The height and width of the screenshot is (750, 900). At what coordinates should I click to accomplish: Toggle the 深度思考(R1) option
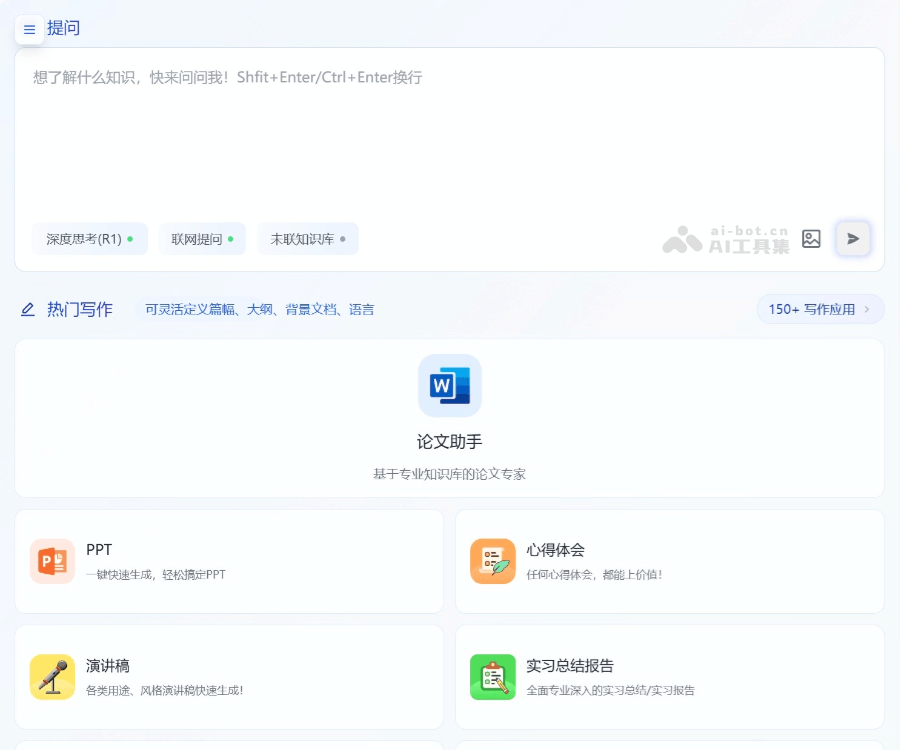[90, 239]
